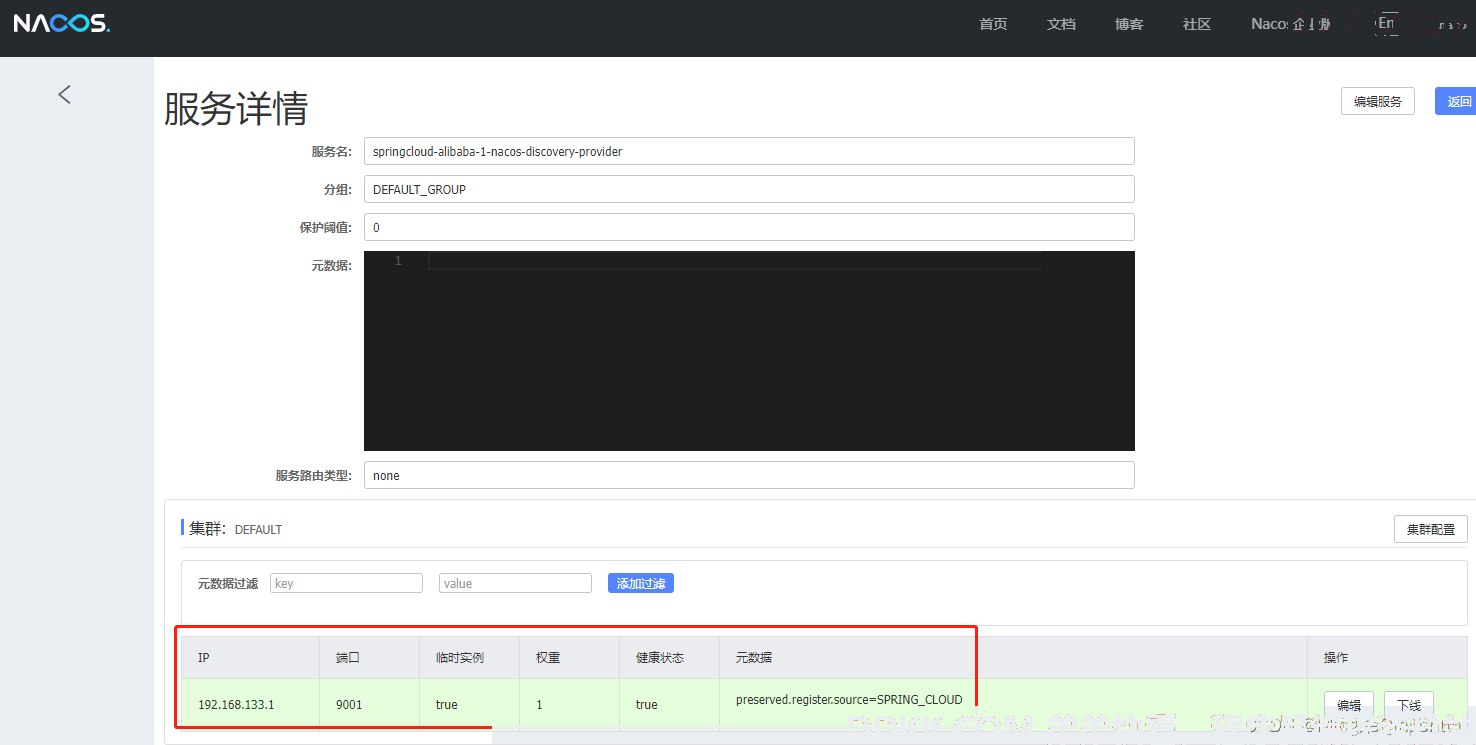This screenshot has width=1476, height=745.
Task: Open the Nacos 企业版 enterprise link
Action: (x=1290, y=24)
